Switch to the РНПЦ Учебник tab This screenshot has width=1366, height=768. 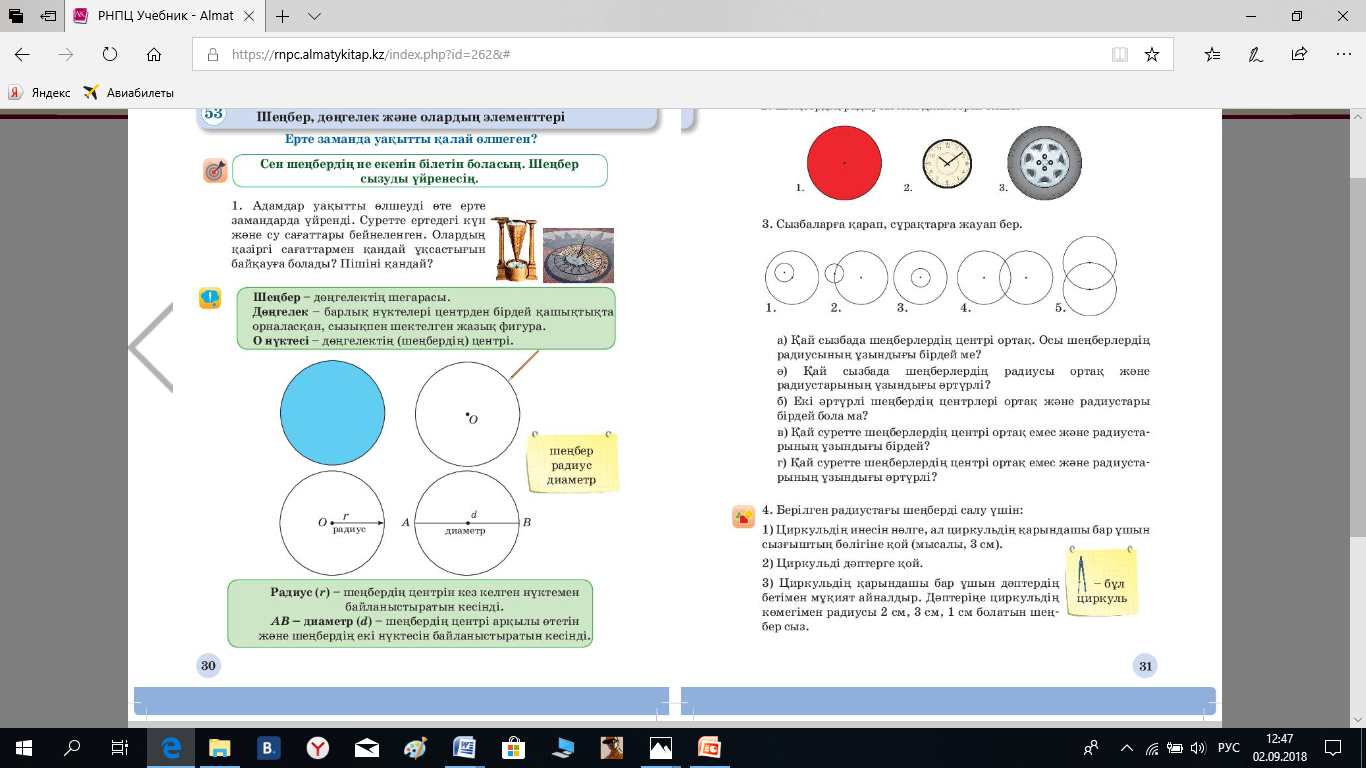click(166, 17)
